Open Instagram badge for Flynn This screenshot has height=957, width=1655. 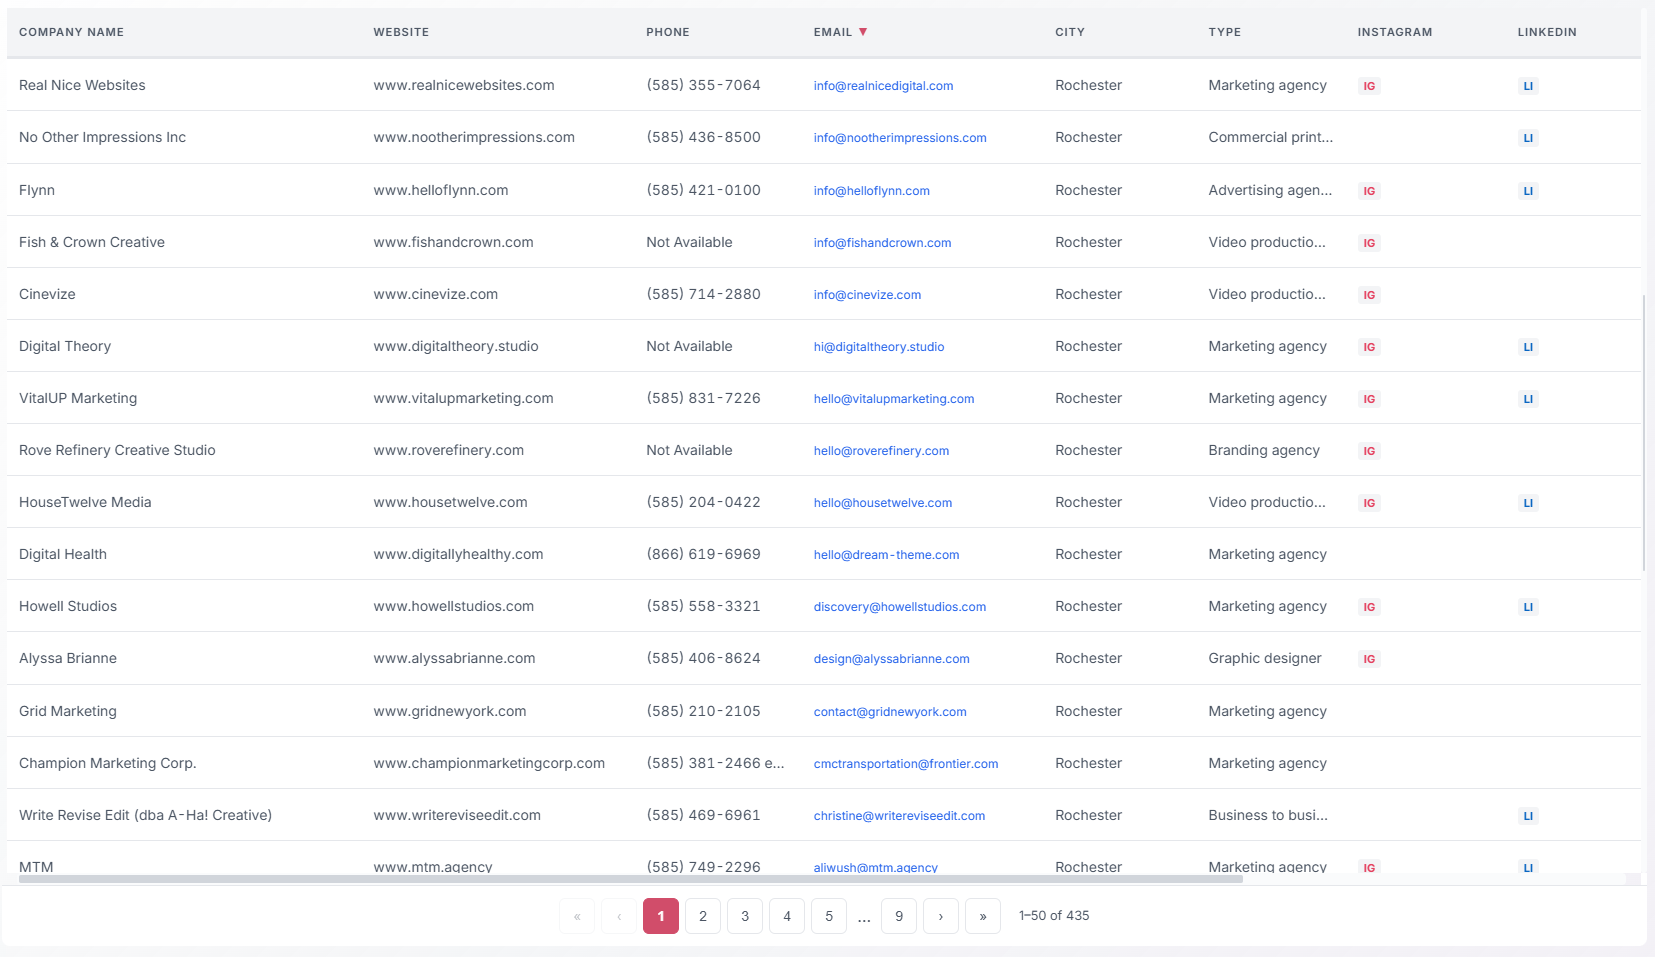(x=1369, y=191)
